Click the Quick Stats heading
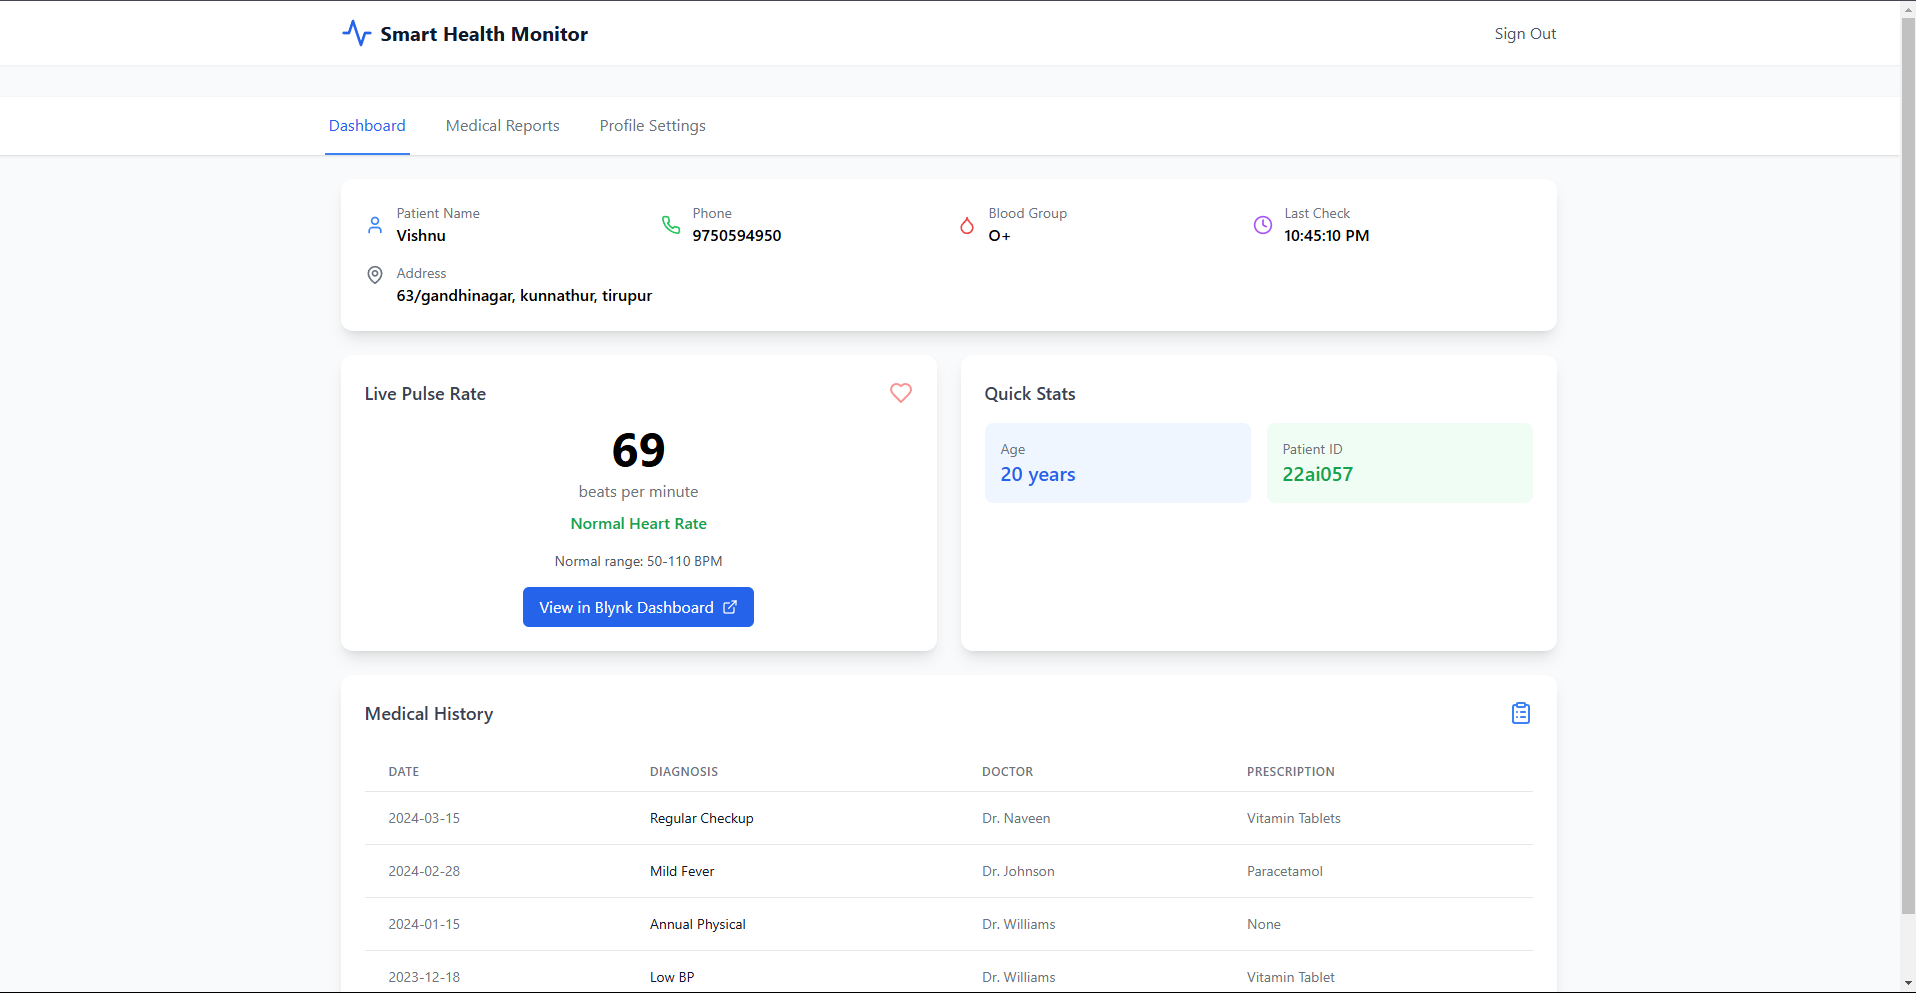 [x=1030, y=394]
